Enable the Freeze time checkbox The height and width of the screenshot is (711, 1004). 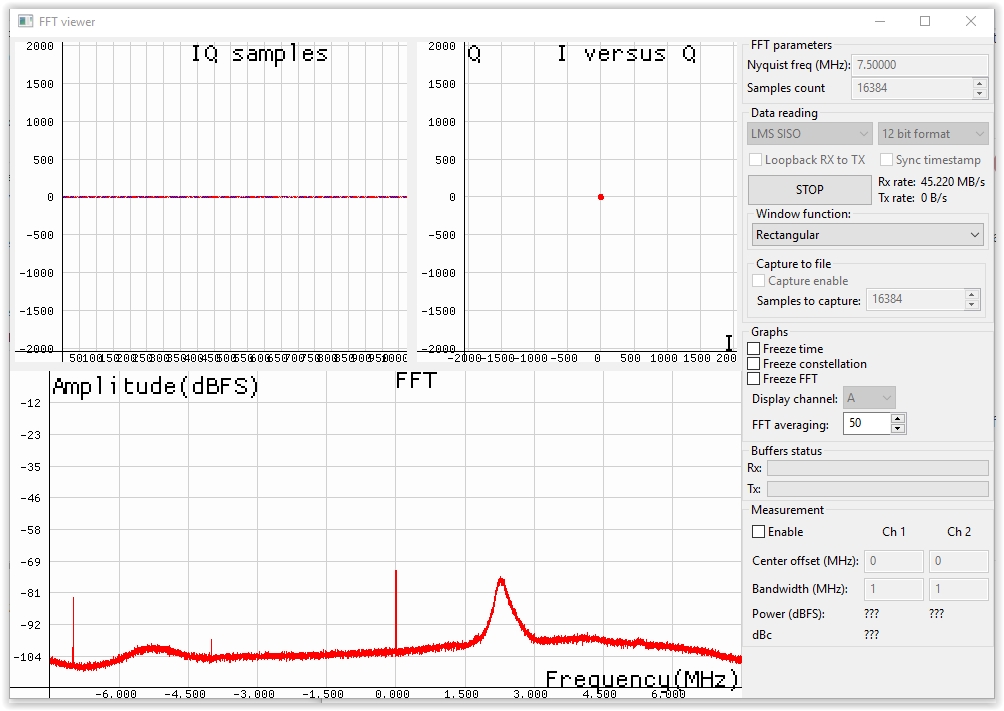(754, 349)
